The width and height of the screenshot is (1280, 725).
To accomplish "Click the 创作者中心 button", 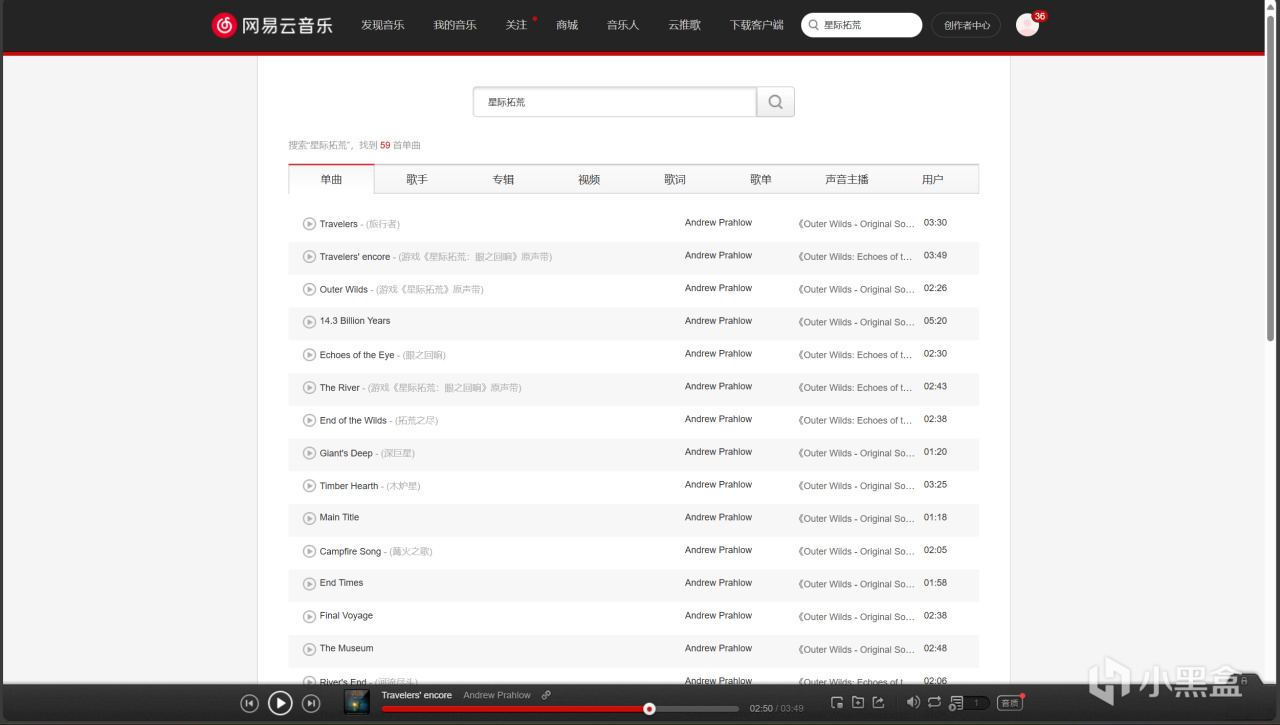I will point(966,25).
